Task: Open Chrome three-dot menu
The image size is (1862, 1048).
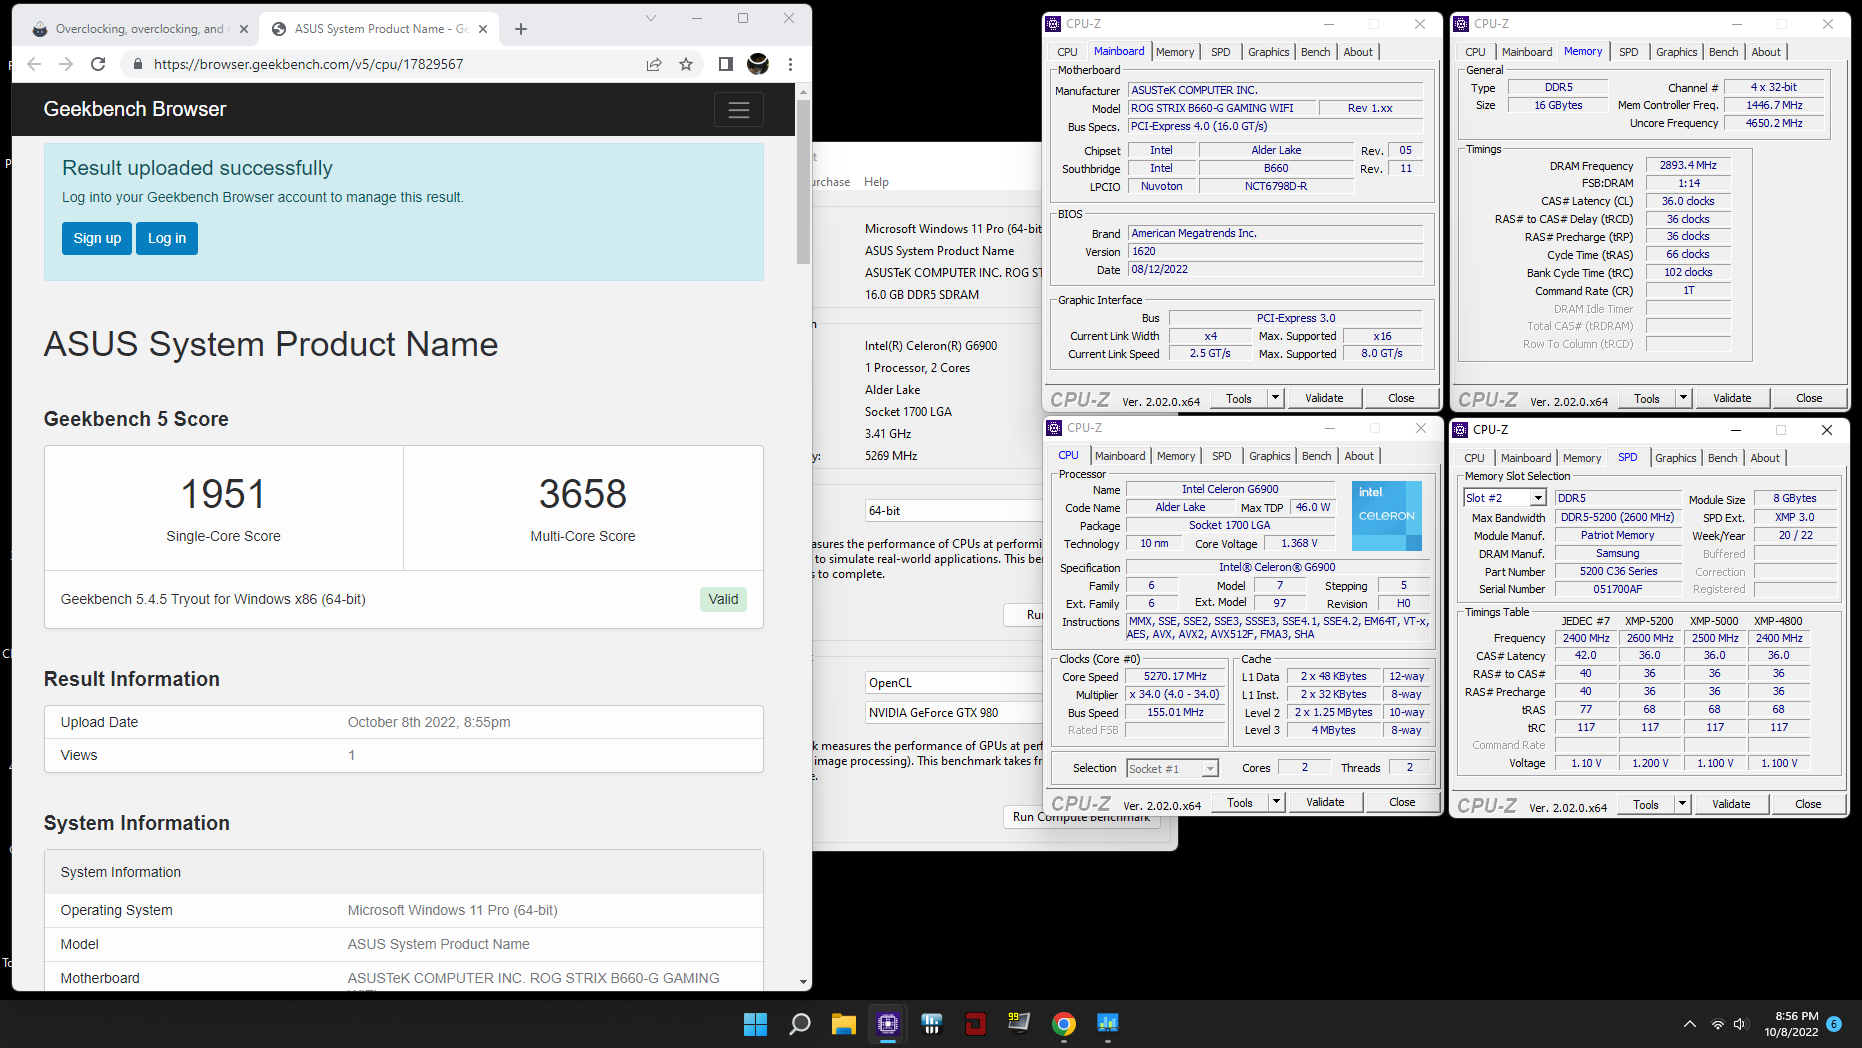Action: click(790, 64)
